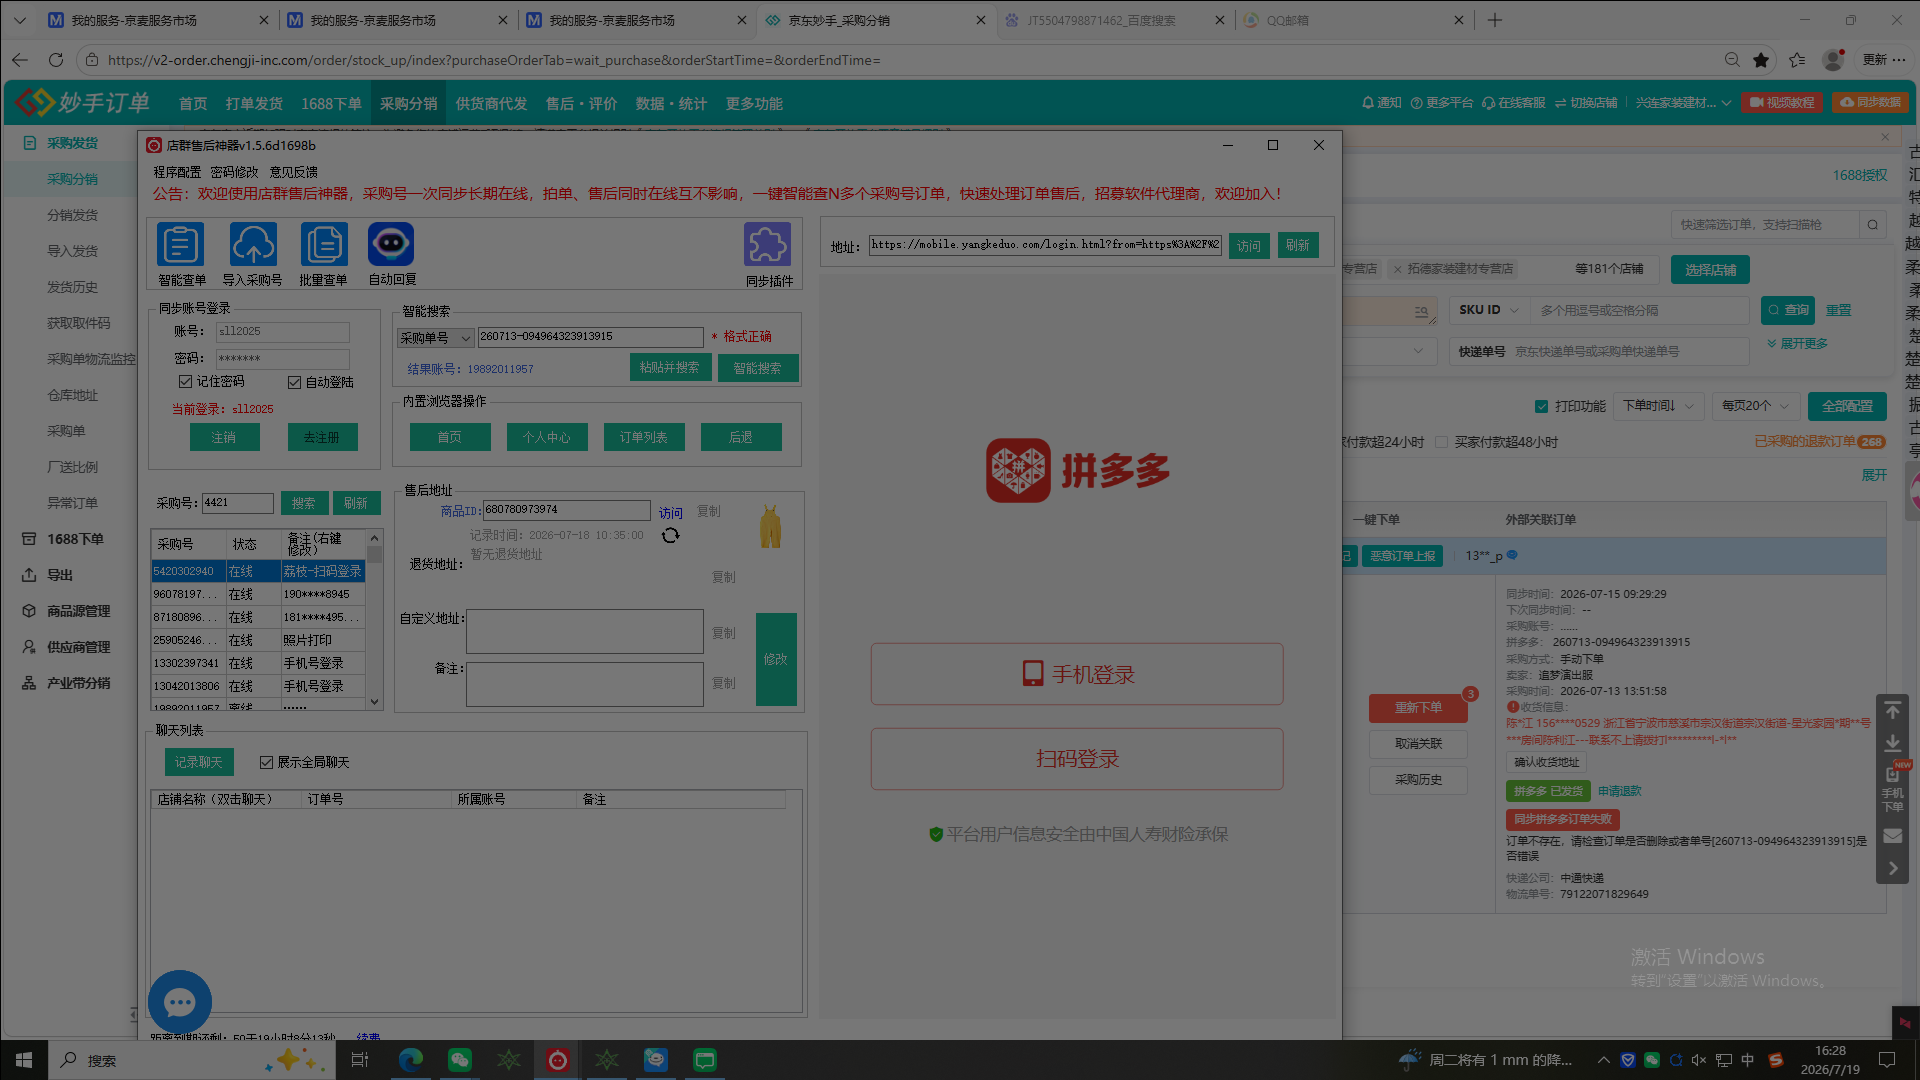
Task: Click the 拼多多 logo in the login panel
Action: (1078, 470)
